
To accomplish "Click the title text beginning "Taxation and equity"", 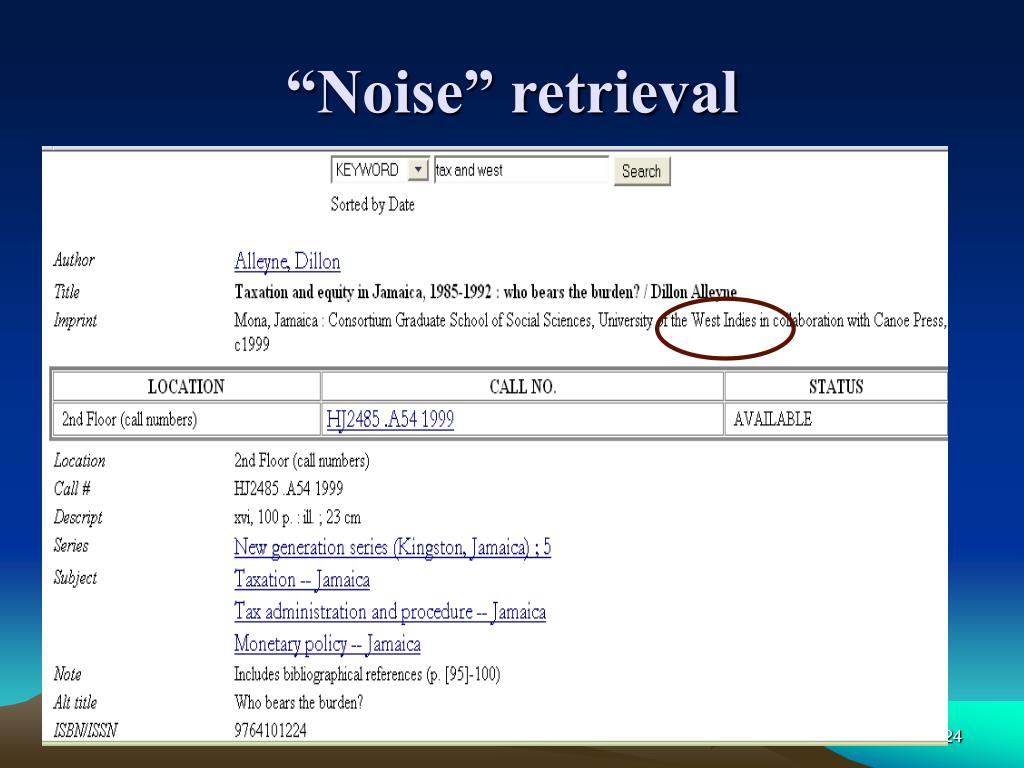I will coord(485,292).
